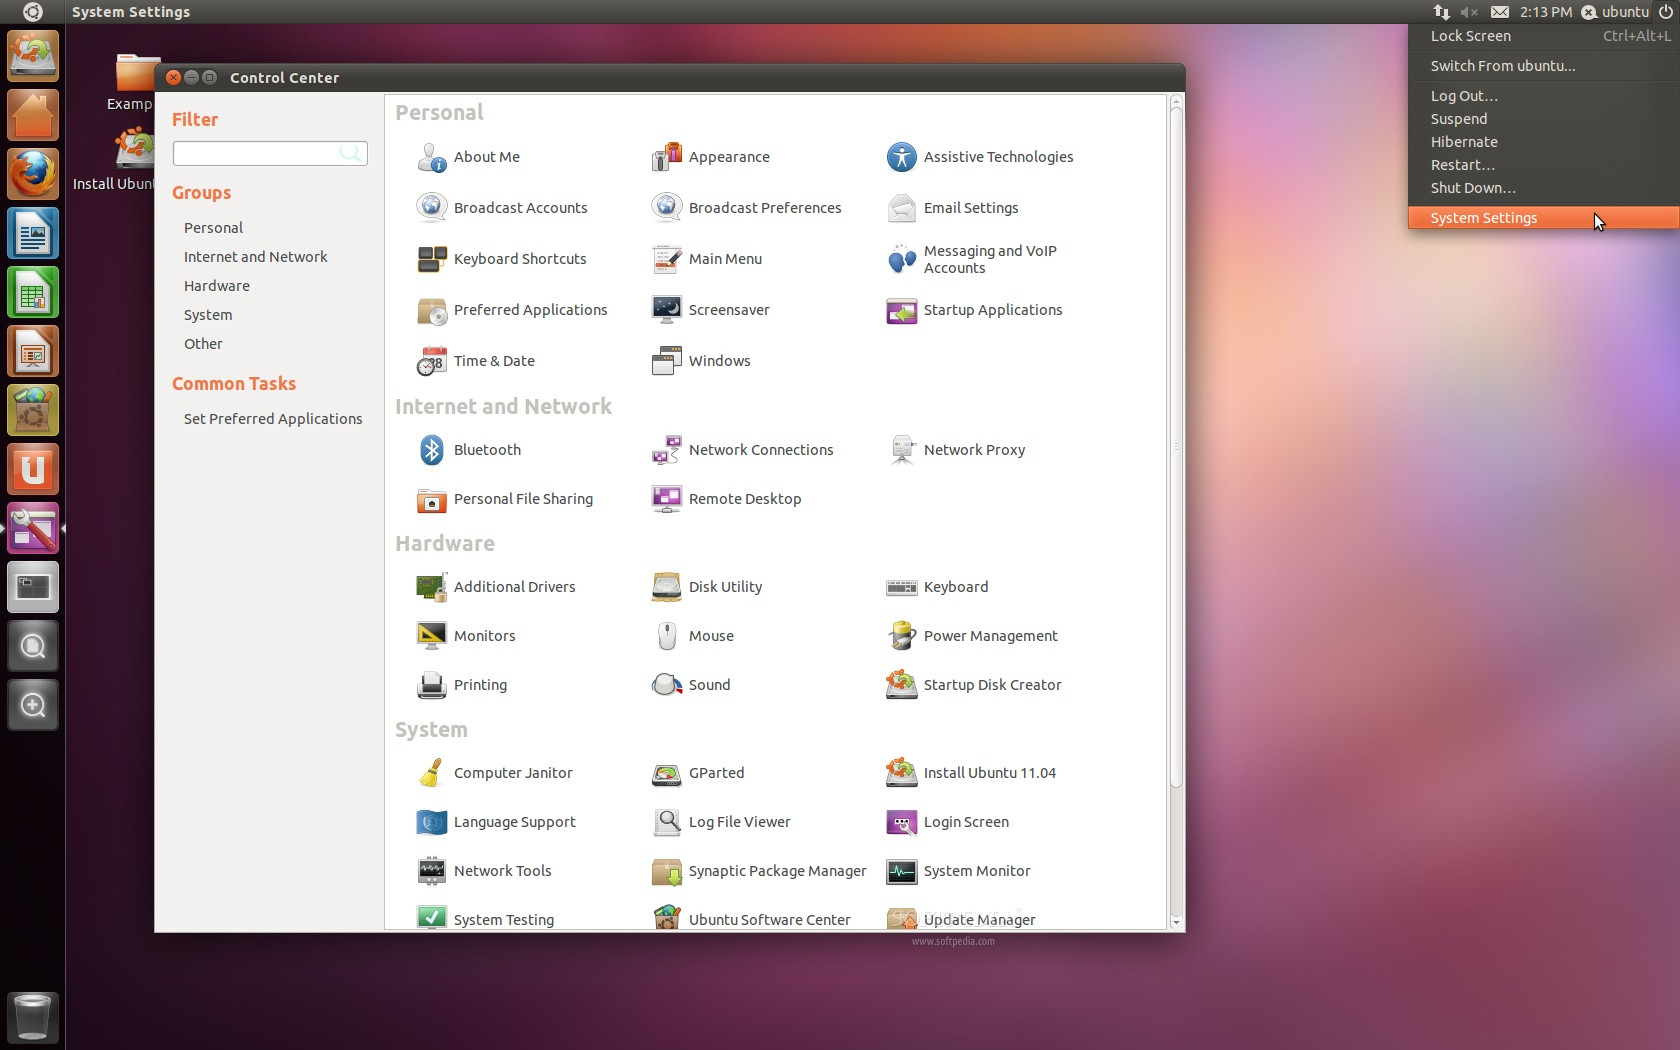Open Assistive Technologies icon

point(902,157)
